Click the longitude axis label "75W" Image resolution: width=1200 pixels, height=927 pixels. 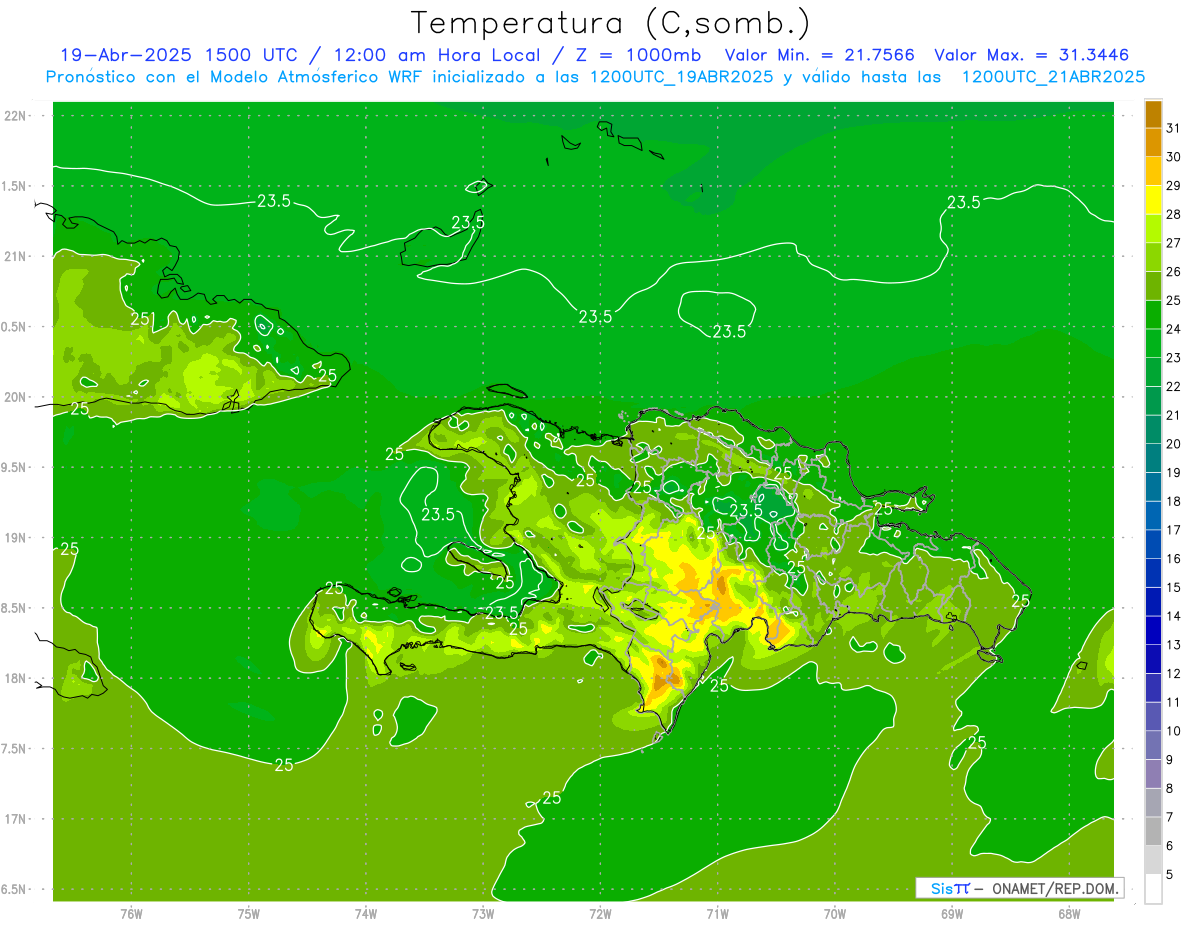[x=249, y=913]
